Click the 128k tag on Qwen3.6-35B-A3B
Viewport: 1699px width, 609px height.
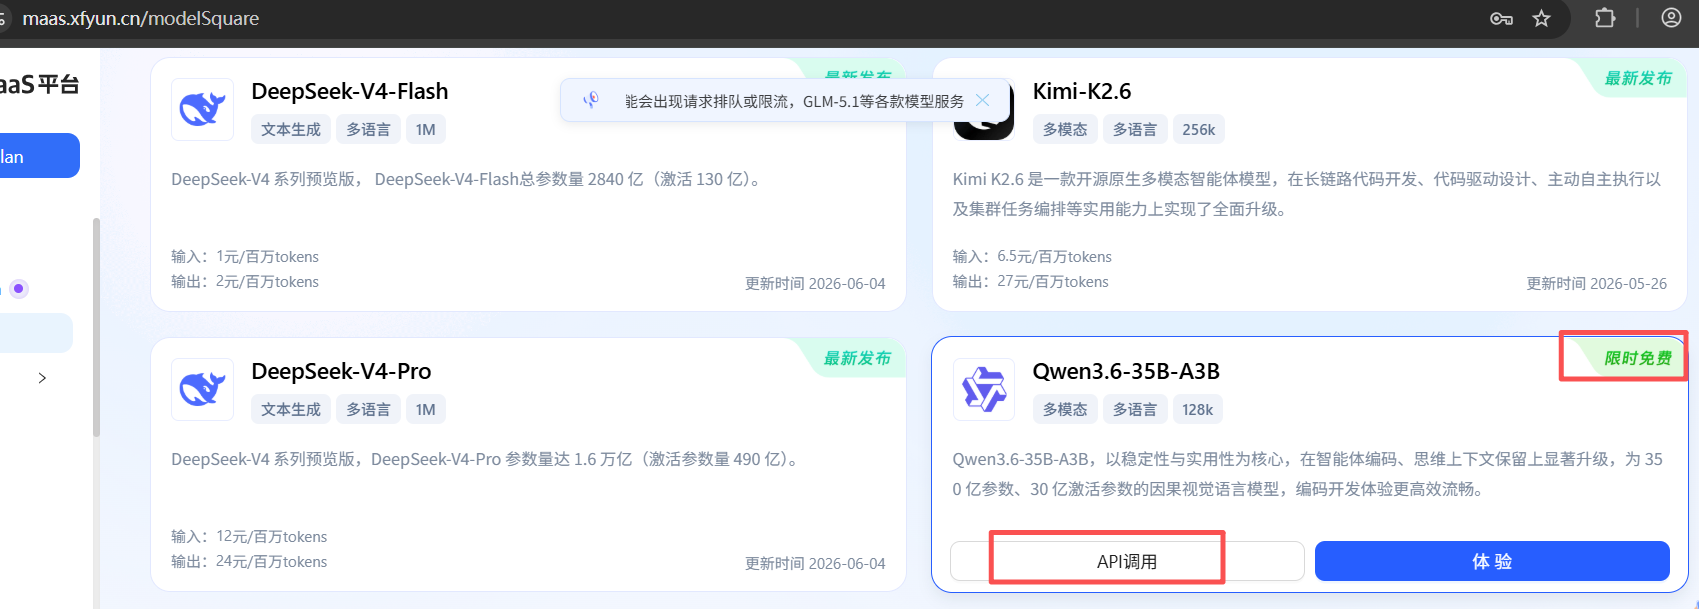click(x=1198, y=409)
